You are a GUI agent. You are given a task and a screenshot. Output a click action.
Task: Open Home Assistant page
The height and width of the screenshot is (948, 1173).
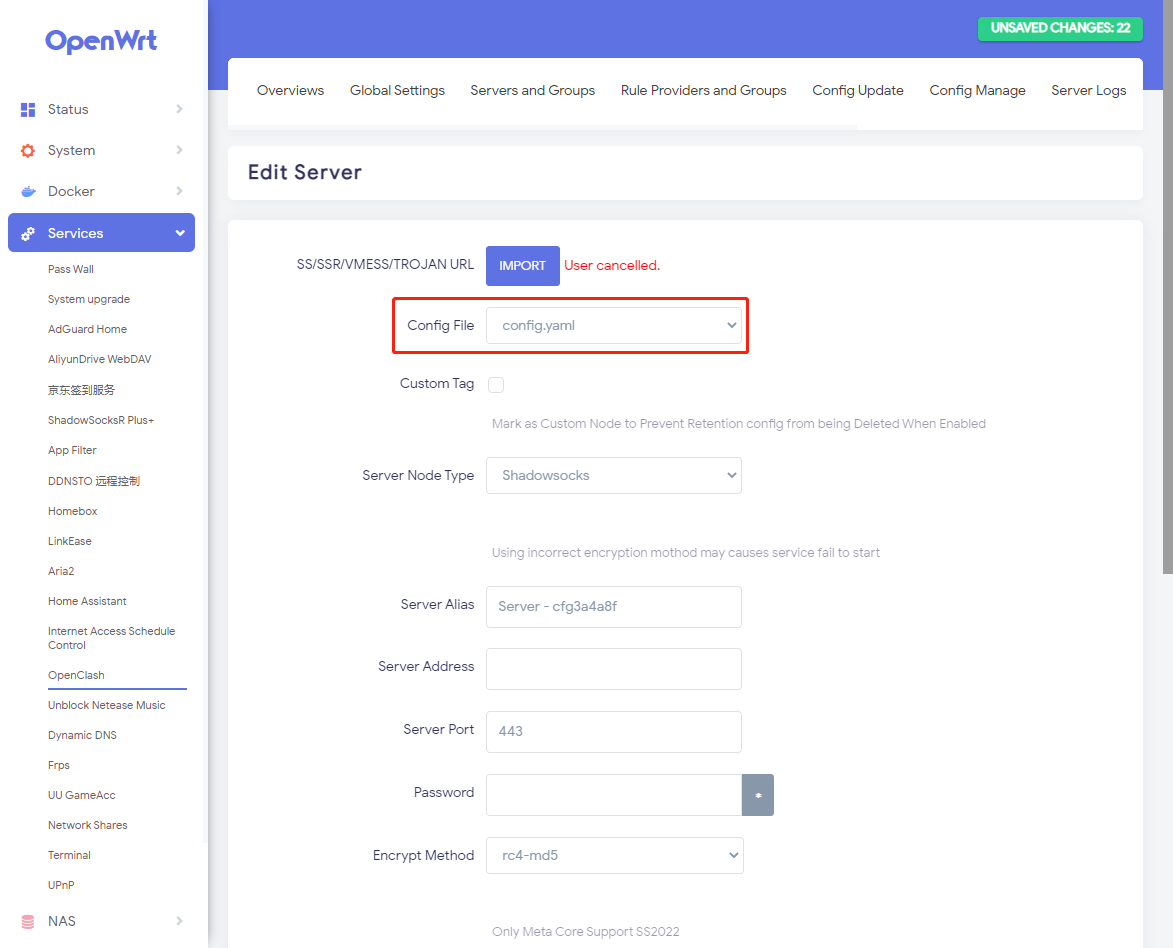(88, 601)
